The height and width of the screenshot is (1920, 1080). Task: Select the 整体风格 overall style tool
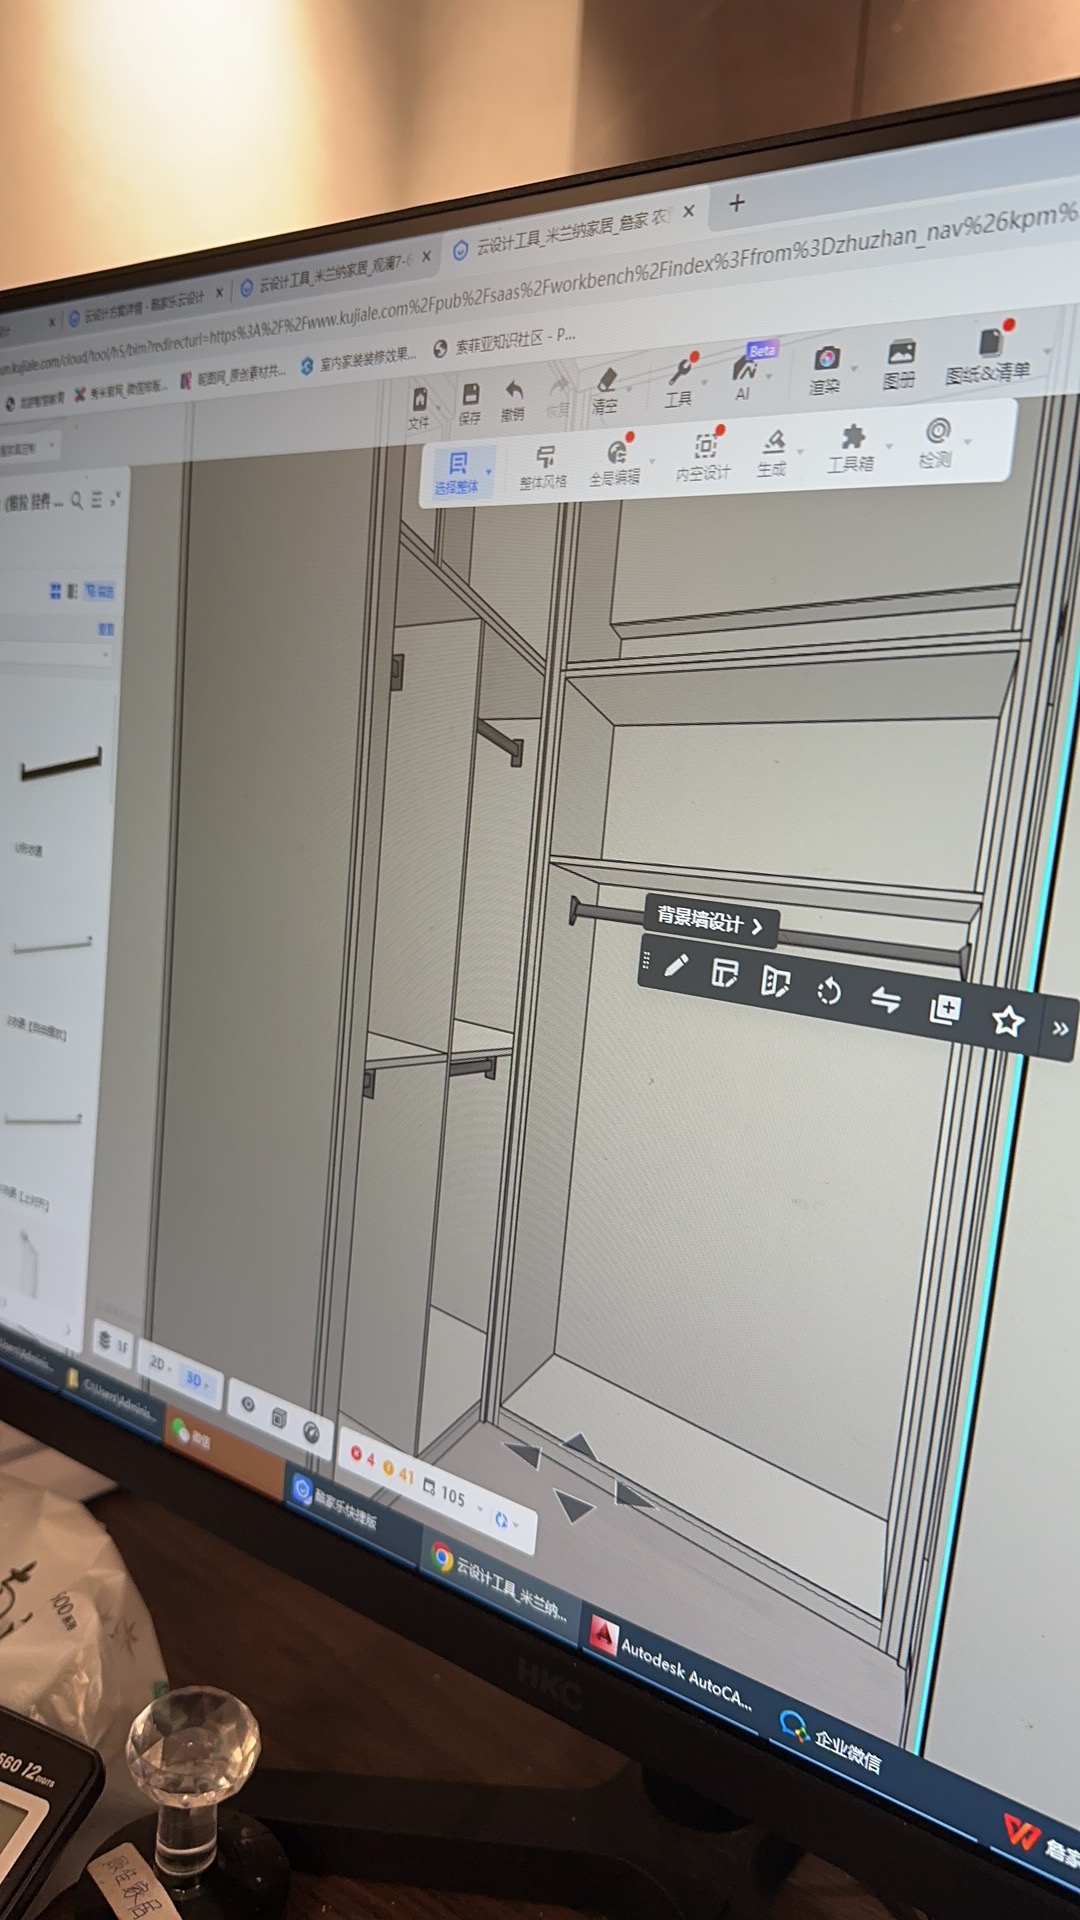click(x=544, y=467)
